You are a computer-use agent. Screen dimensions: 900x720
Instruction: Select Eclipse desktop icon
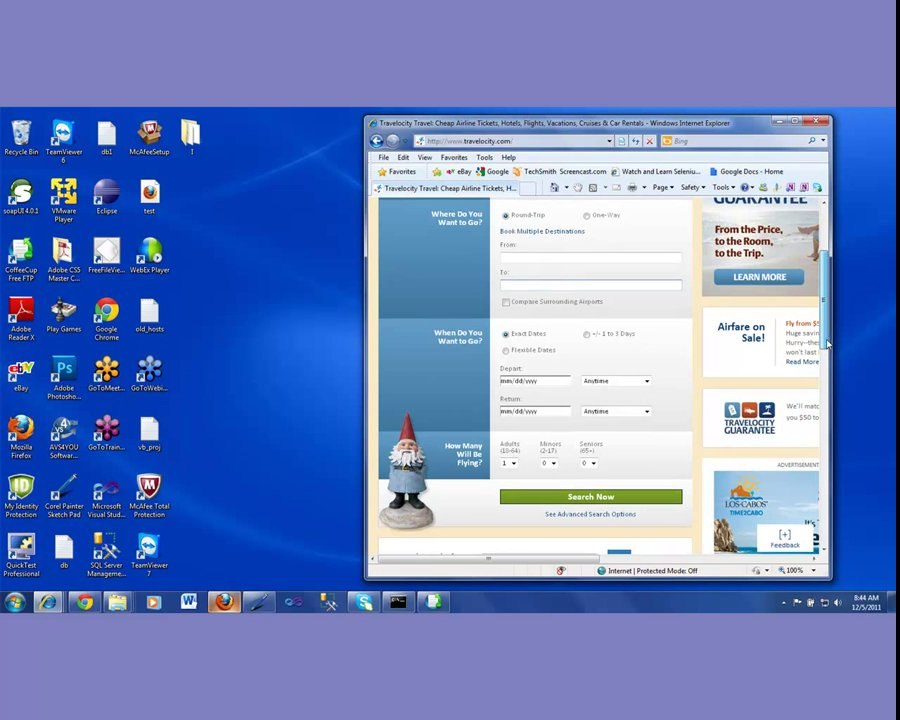107,196
